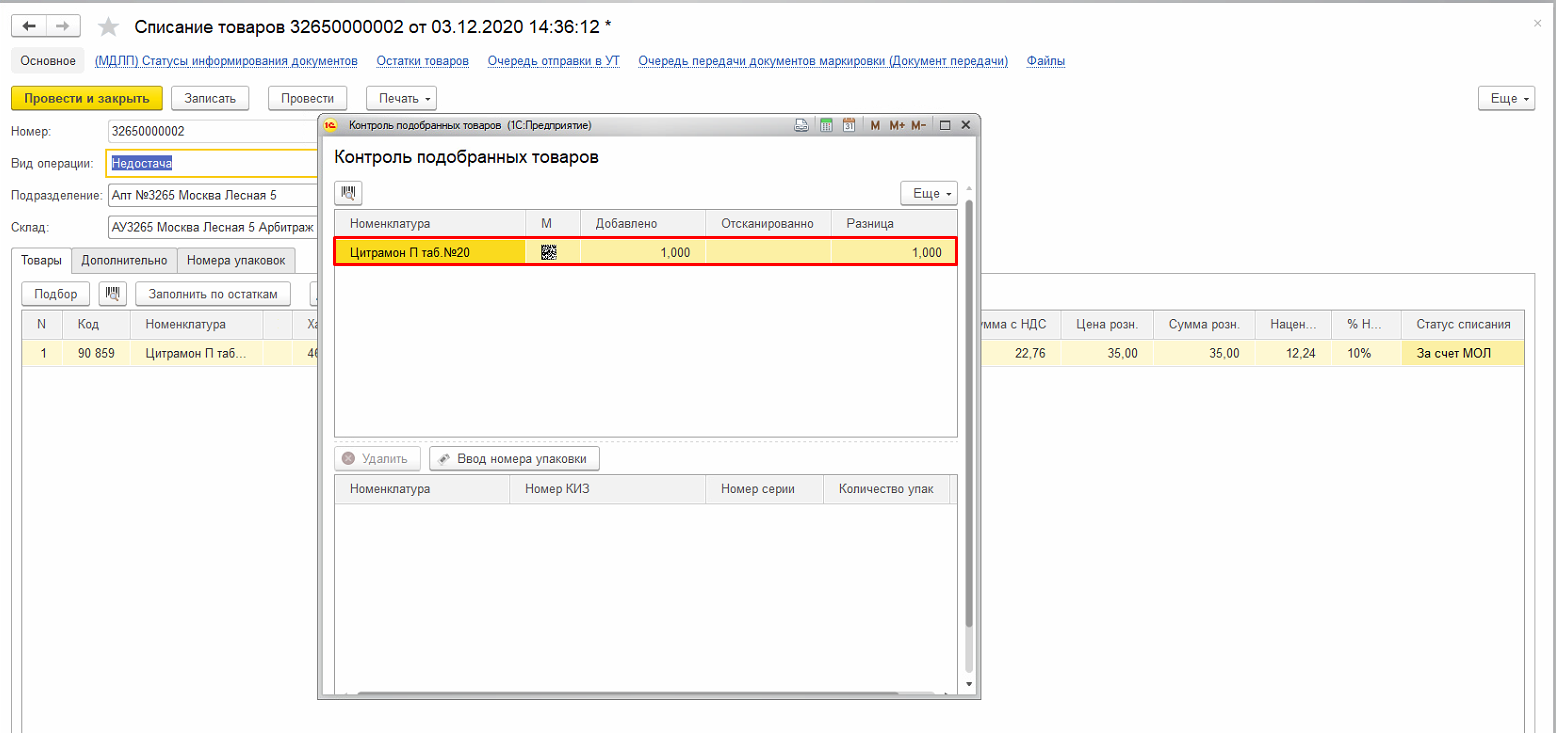Screen dimensions: 1556x733
Task: Click the M+ memory add icon
Action: click(896, 125)
